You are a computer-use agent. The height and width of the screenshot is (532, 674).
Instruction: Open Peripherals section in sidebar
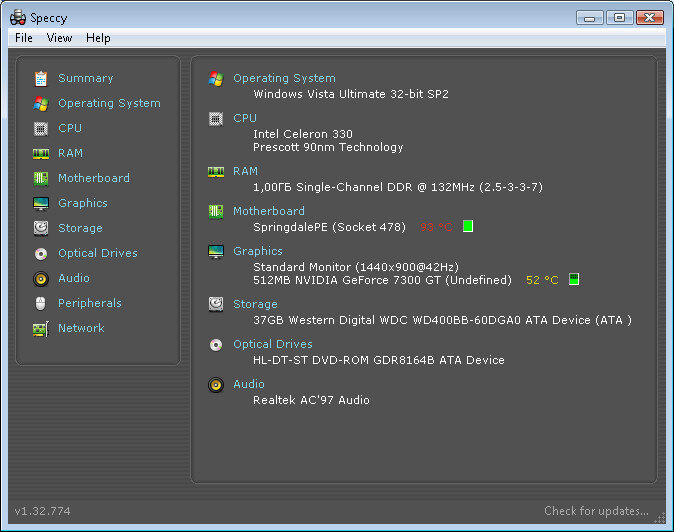89,303
